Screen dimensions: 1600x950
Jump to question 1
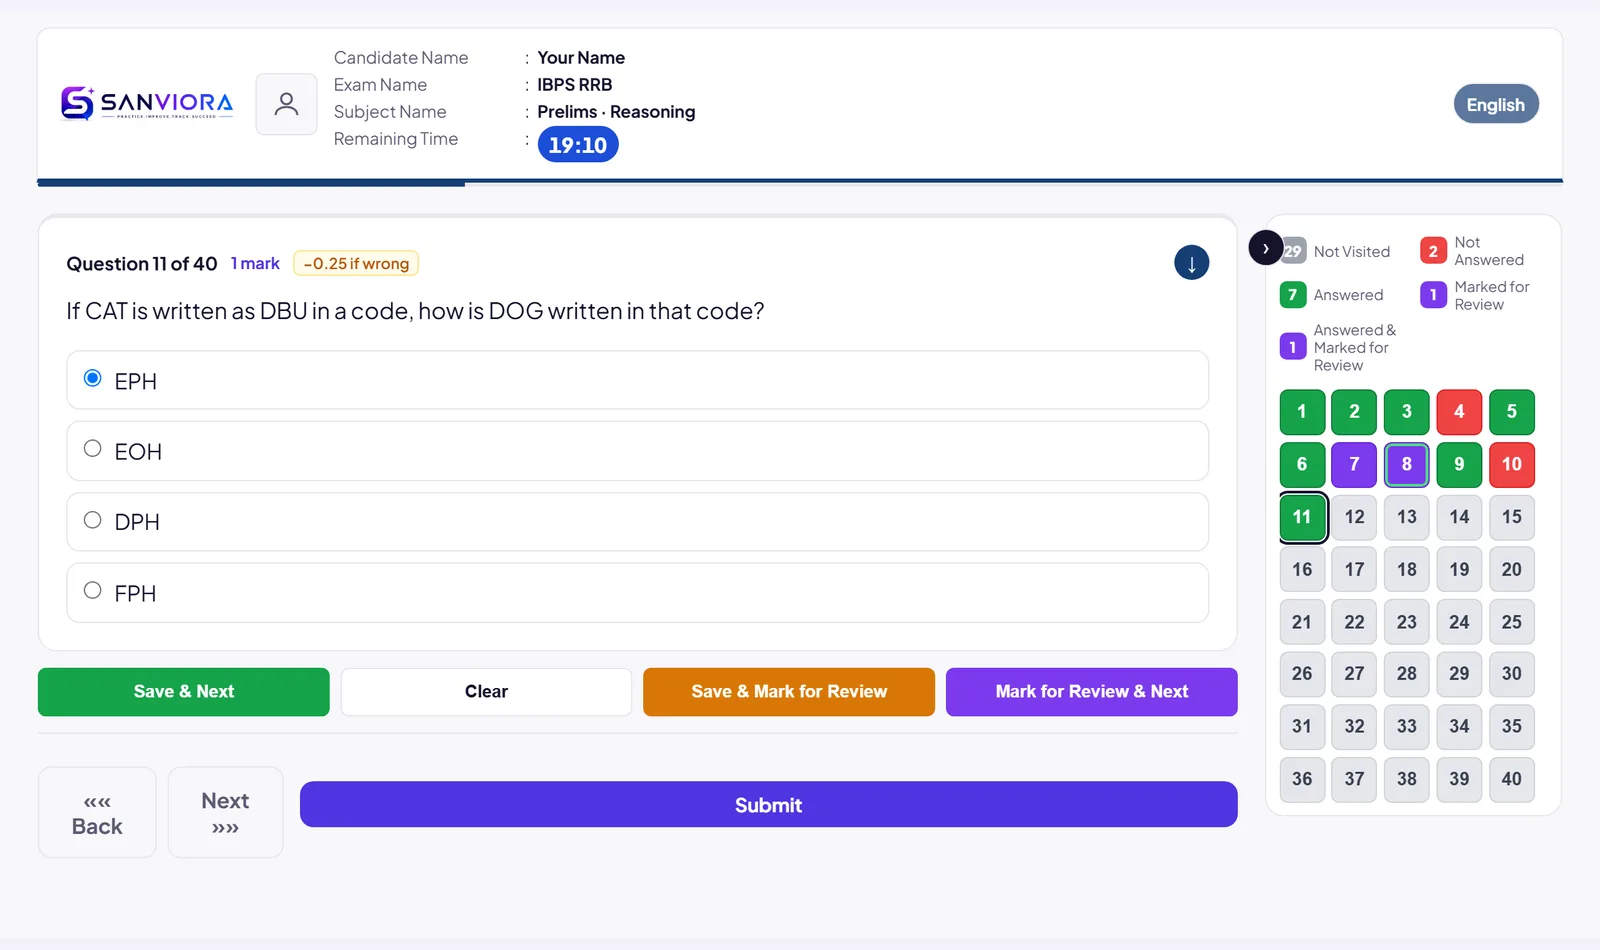tap(1302, 412)
